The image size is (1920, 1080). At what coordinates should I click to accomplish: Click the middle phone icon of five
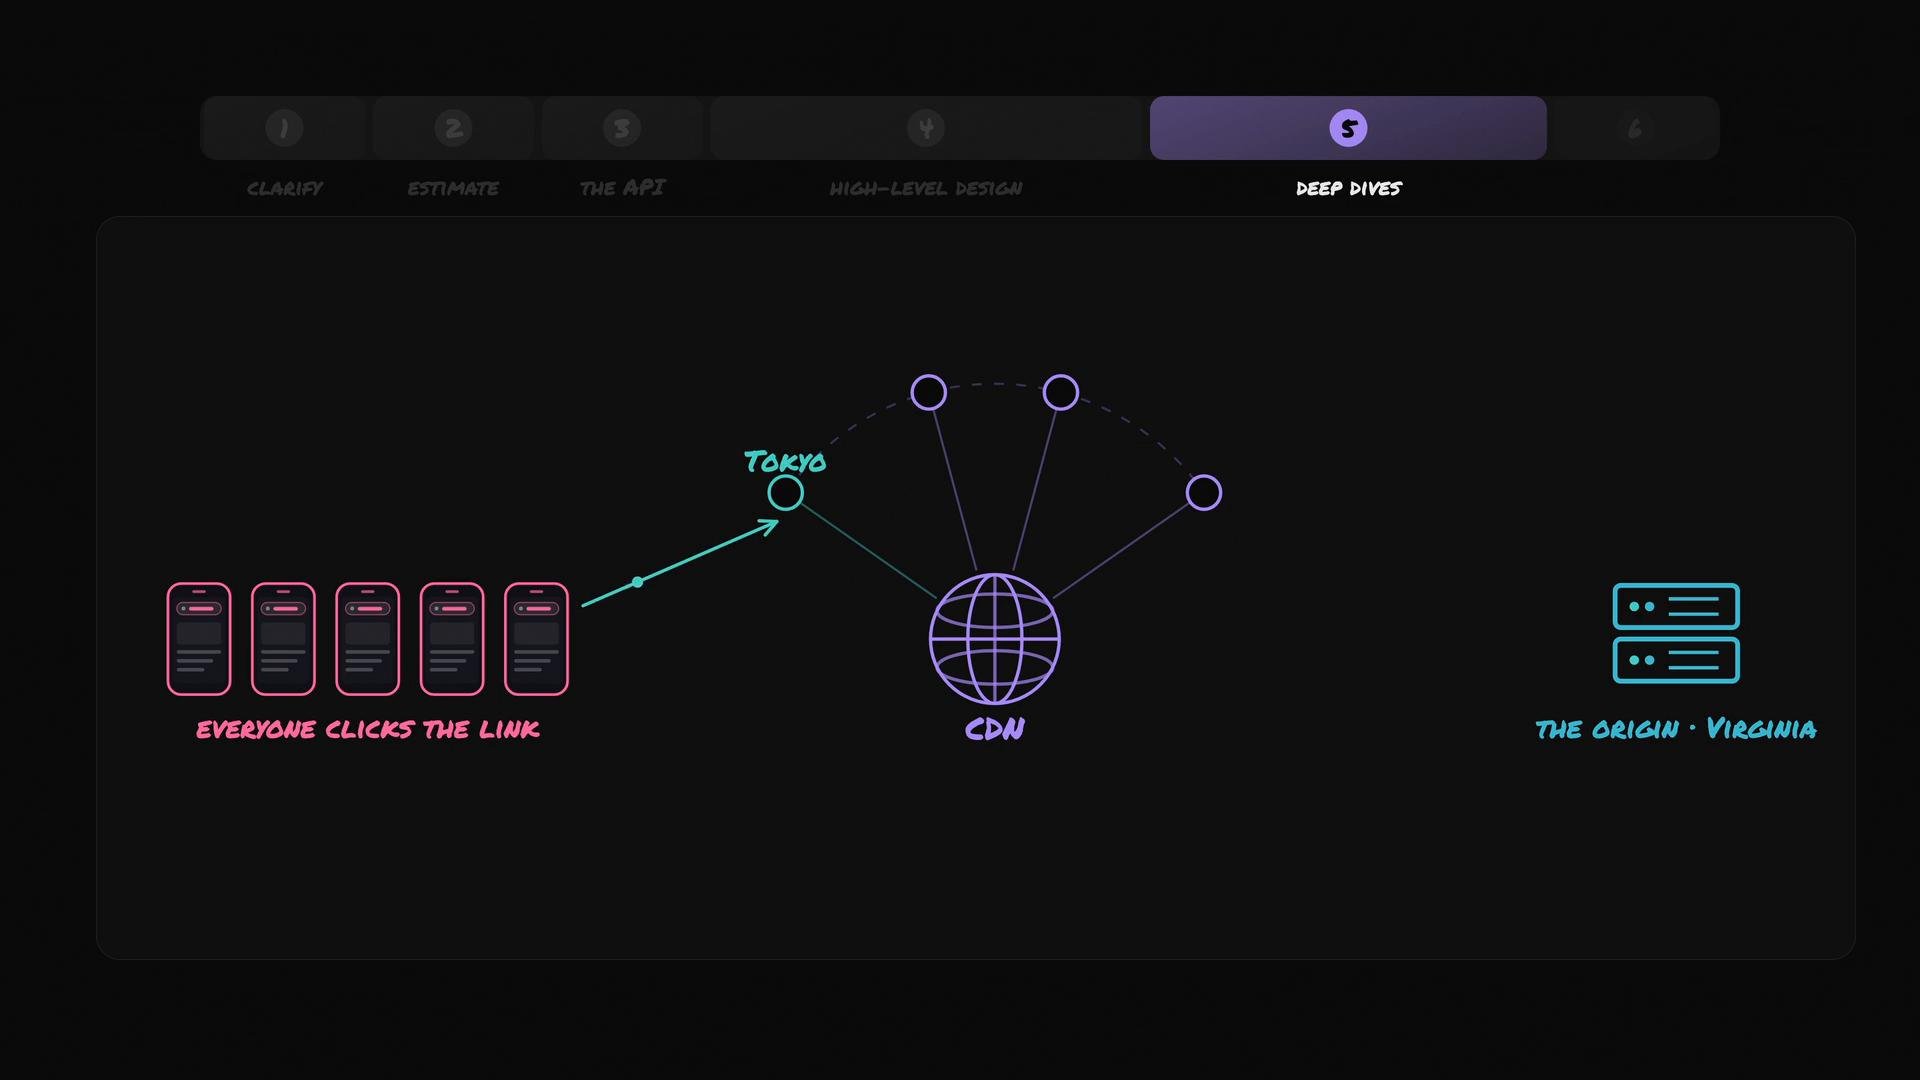click(368, 639)
